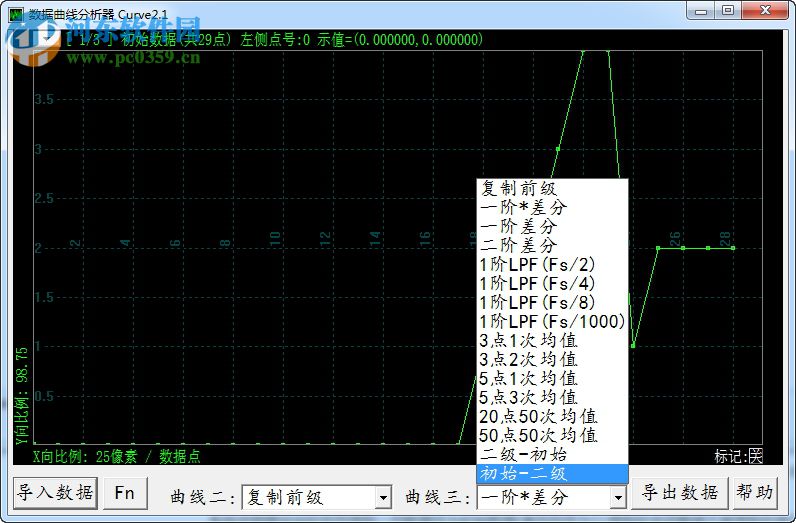Pick 1阶LPF(Fs/8) filter option
The height and width of the screenshot is (523, 796).
pos(552,303)
